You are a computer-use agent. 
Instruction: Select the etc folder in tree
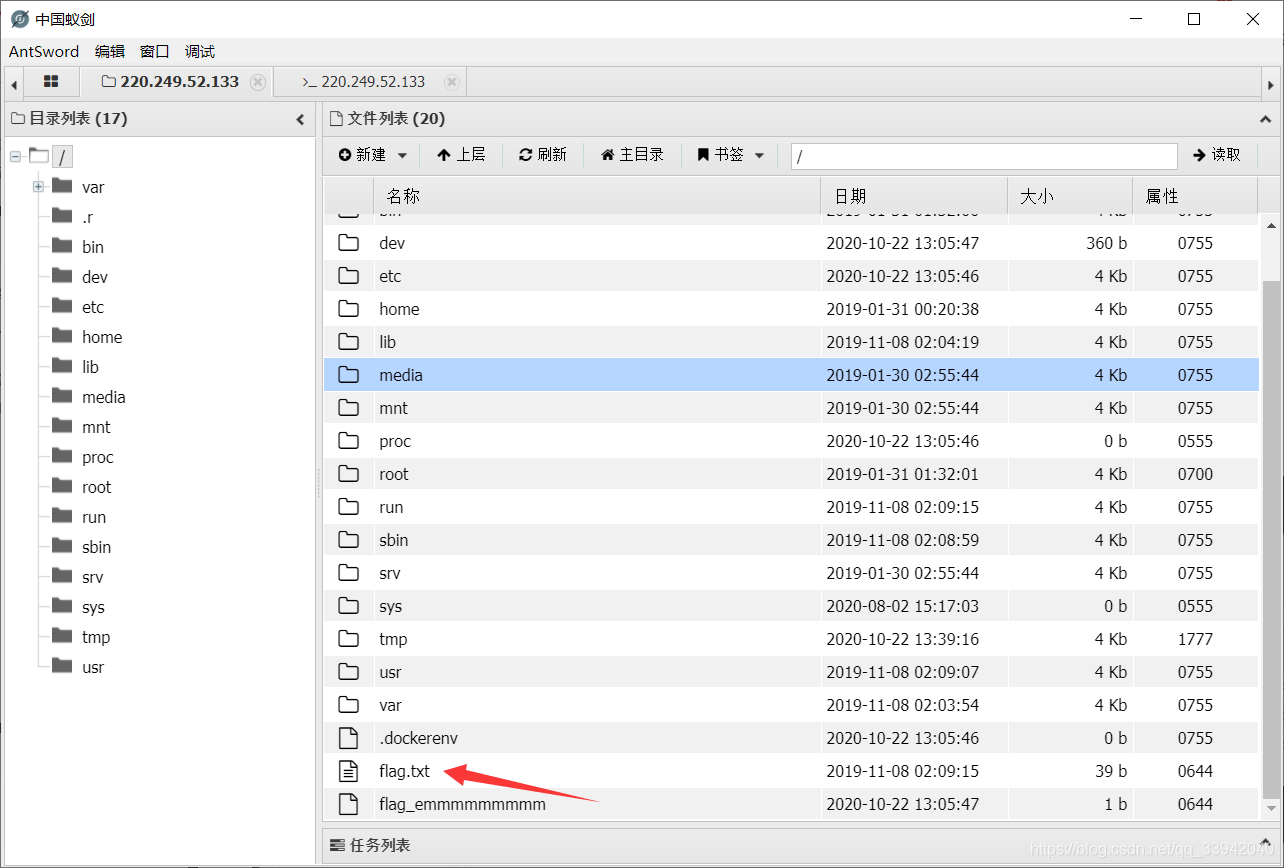click(93, 307)
